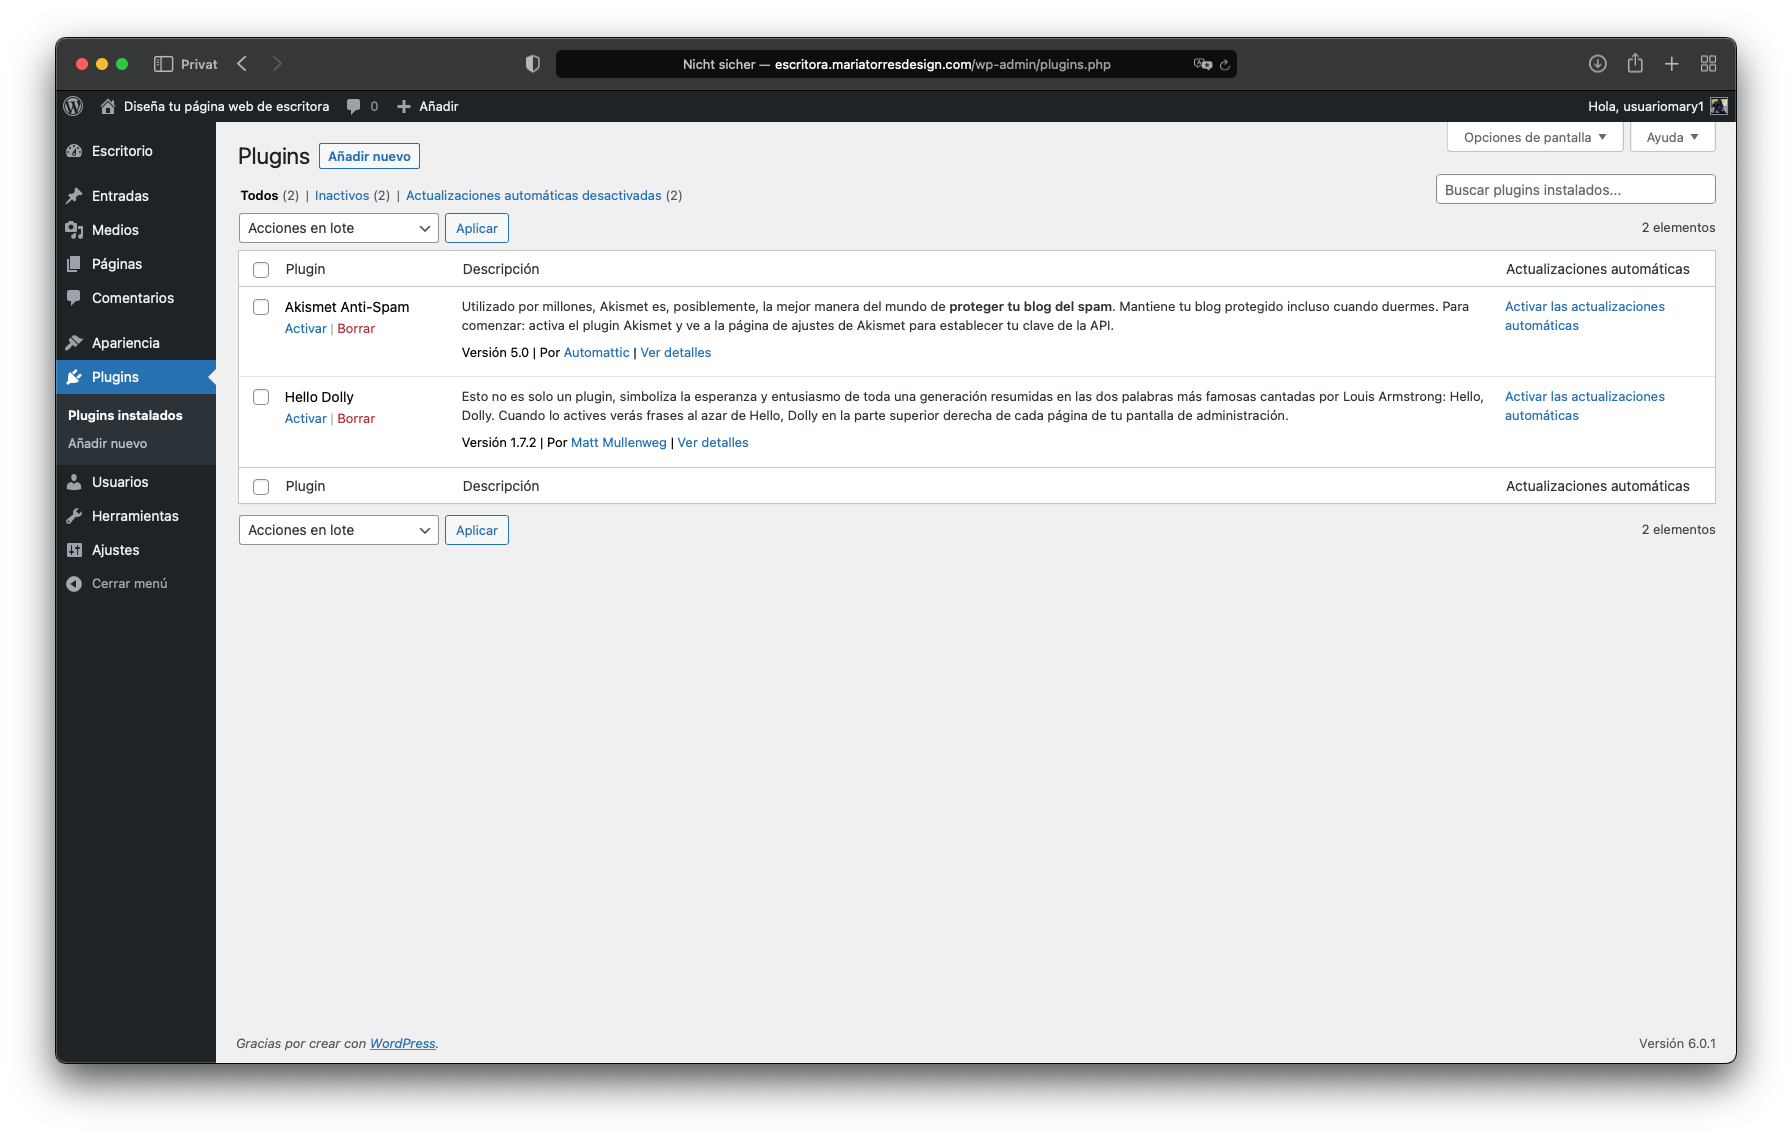Collapse the menu with the Cerrar menú arrow icon
This screenshot has width=1792, height=1137.
point(74,584)
